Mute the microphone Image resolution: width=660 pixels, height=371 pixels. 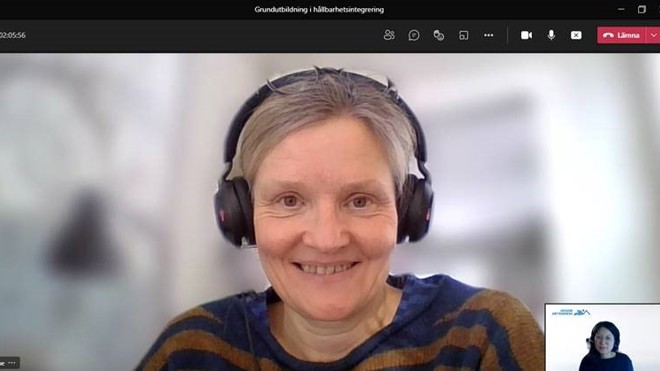coord(551,35)
